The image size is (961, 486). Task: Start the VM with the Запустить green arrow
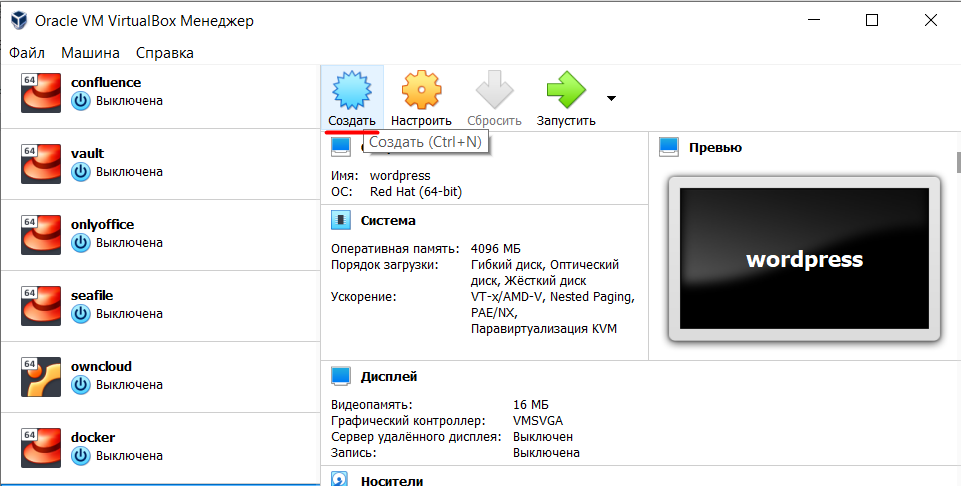pyautogui.click(x=566, y=89)
